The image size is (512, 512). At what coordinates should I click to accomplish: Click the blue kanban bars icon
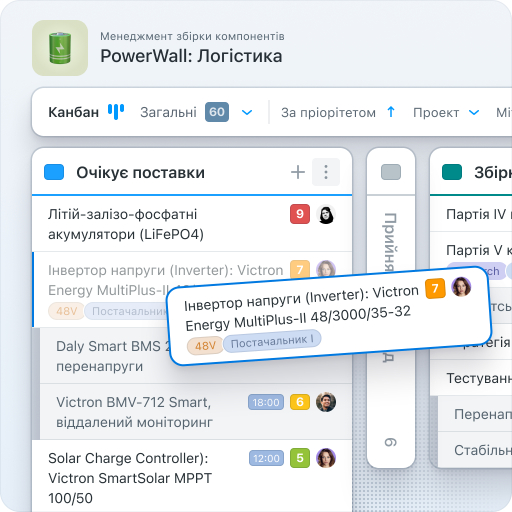(116, 112)
